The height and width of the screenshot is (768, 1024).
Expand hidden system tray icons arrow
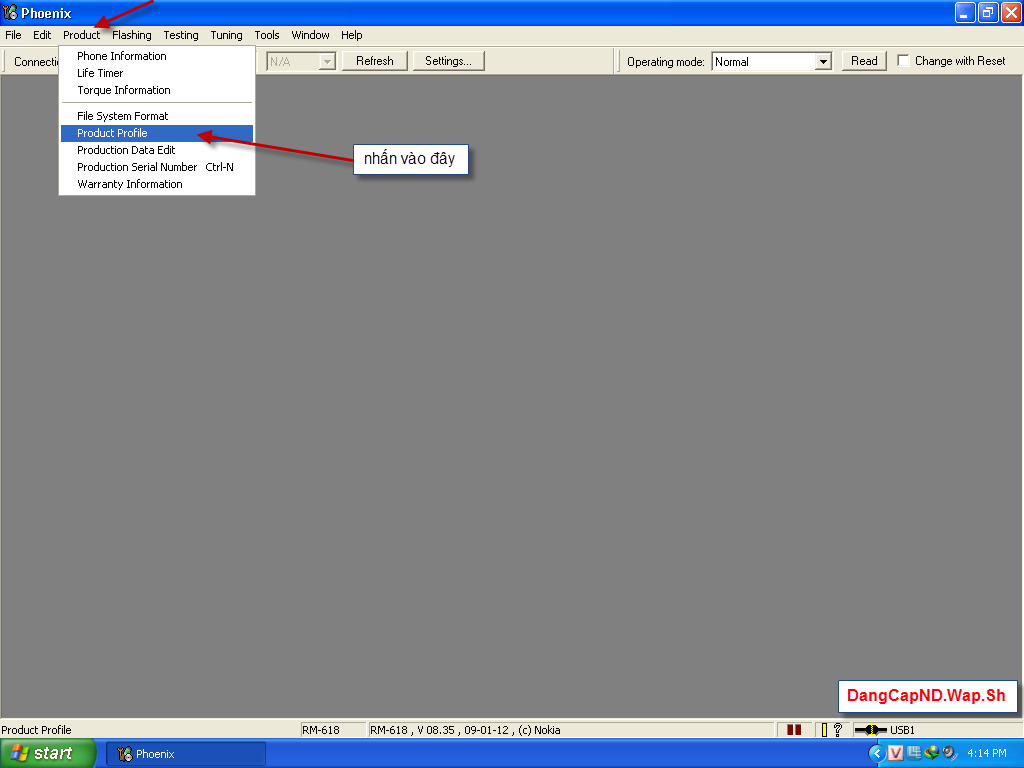pos(876,753)
